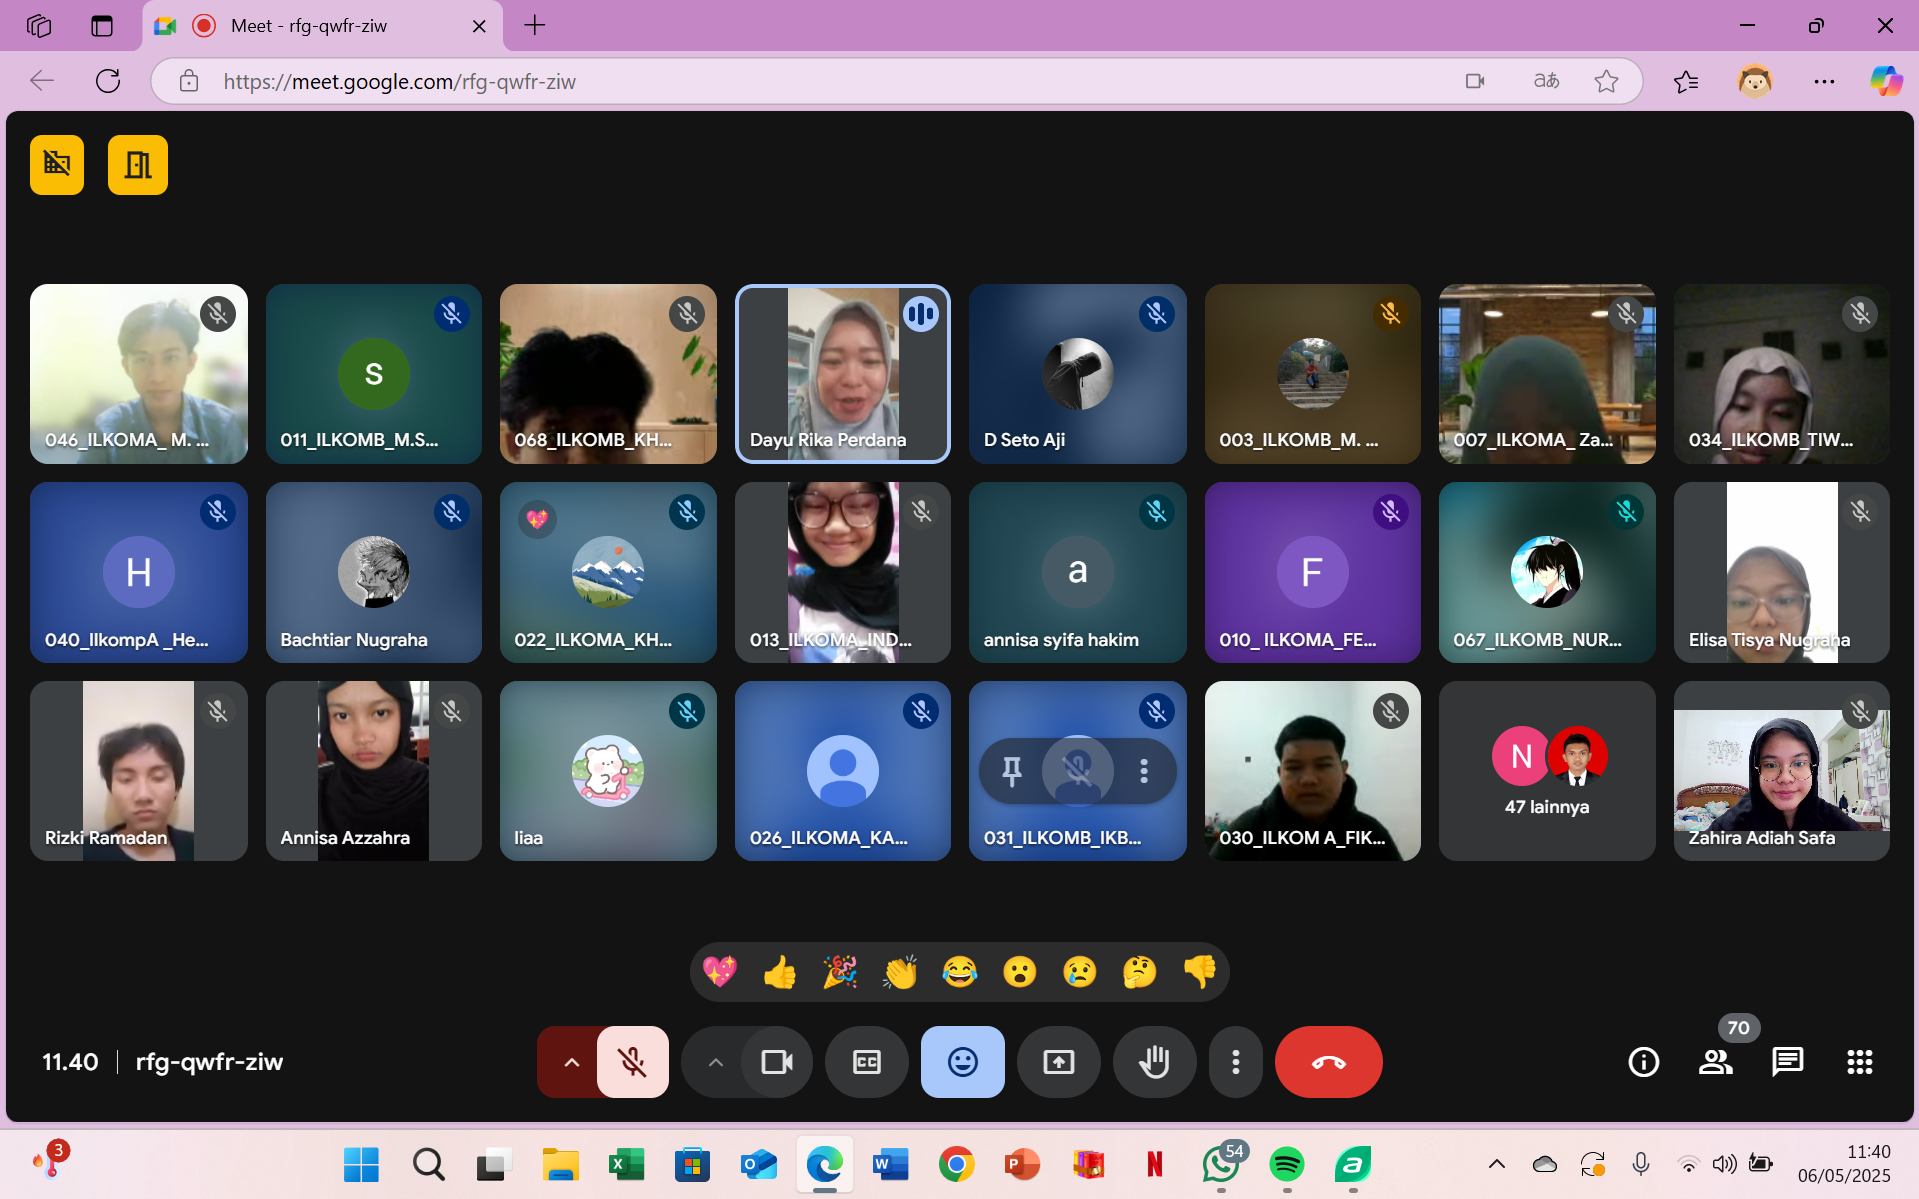Viewport: 1919px width, 1199px height.
Task: Turn on closed captions
Action: (x=866, y=1062)
